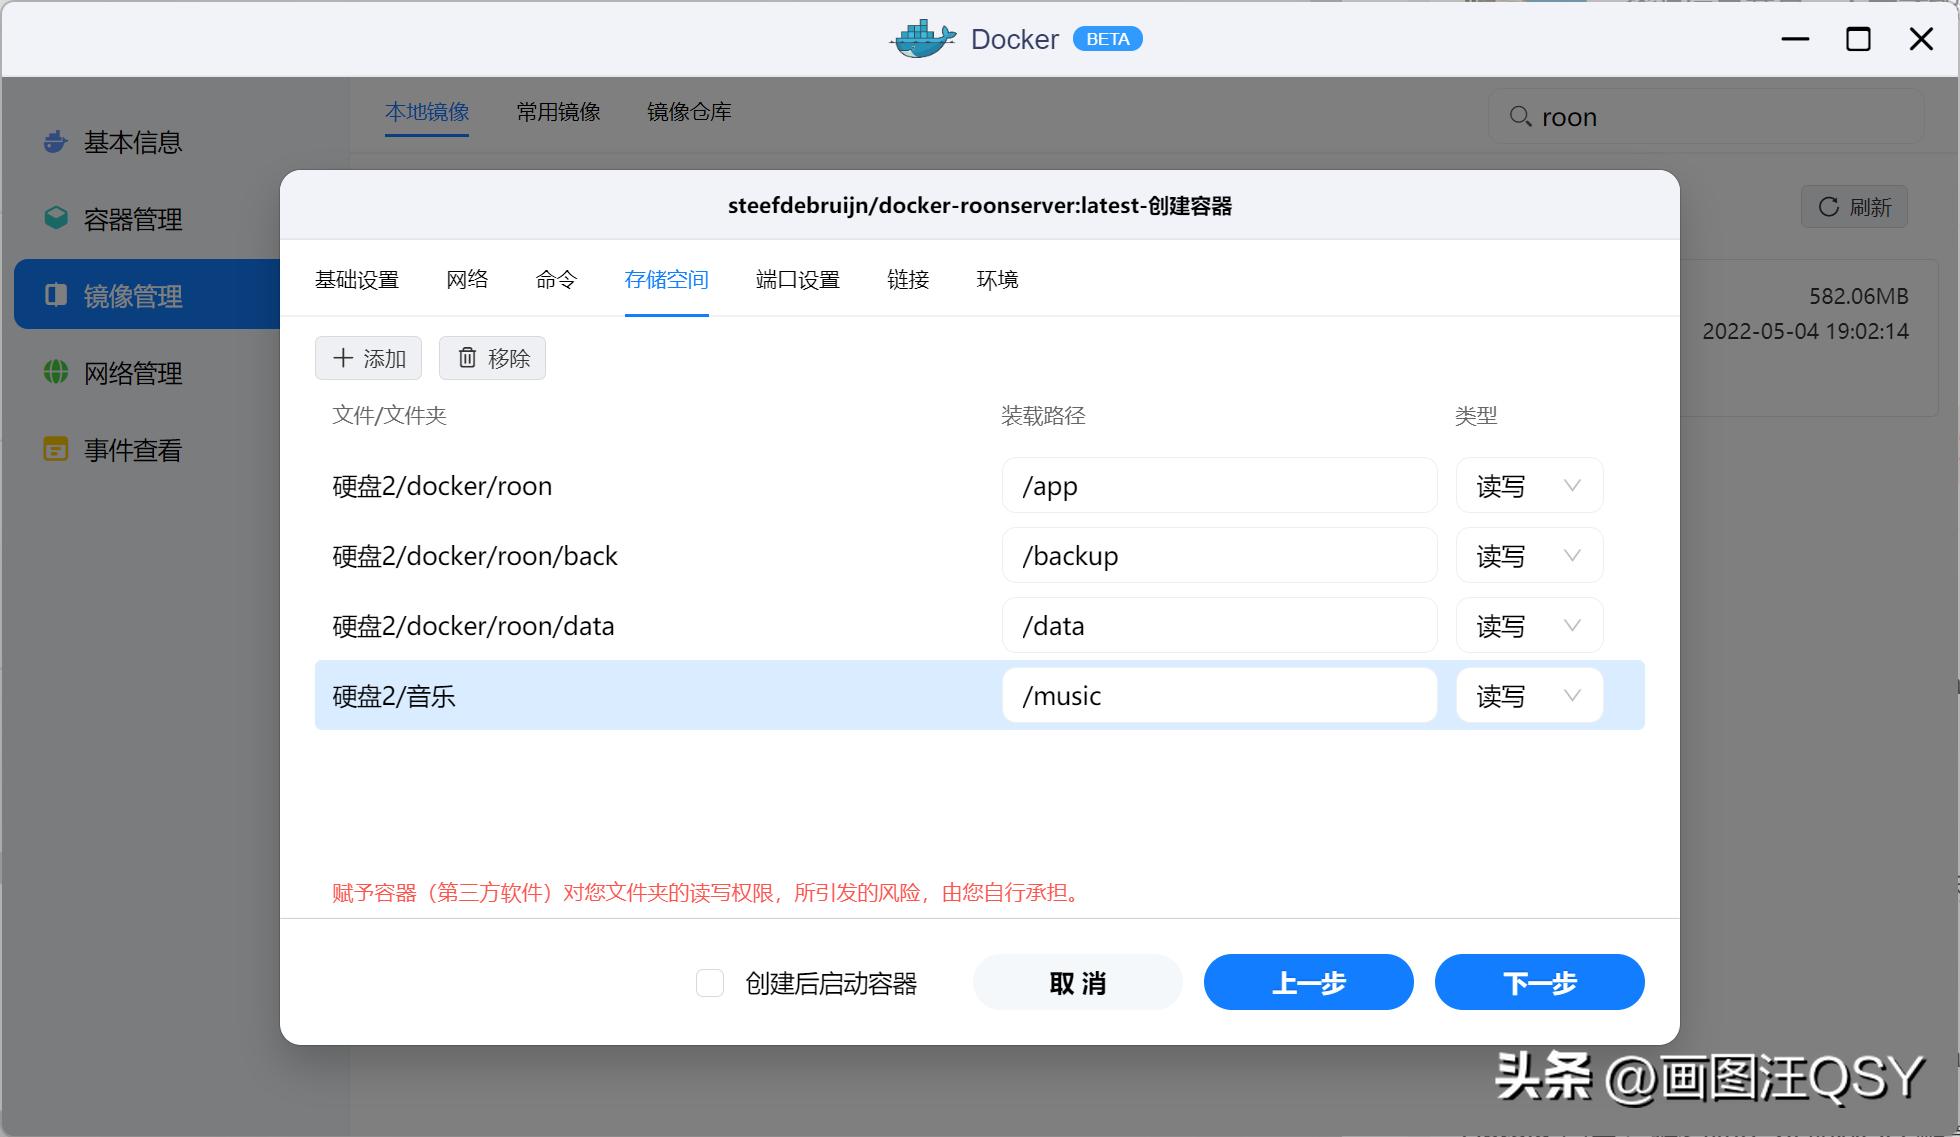Open the /app access type dropdown
The width and height of the screenshot is (1960, 1137).
click(1571, 485)
